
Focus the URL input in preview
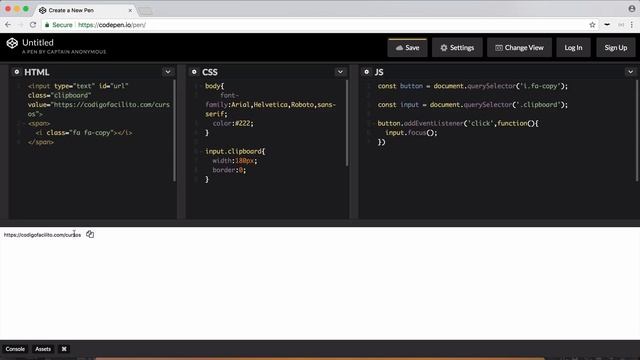pos(42,235)
